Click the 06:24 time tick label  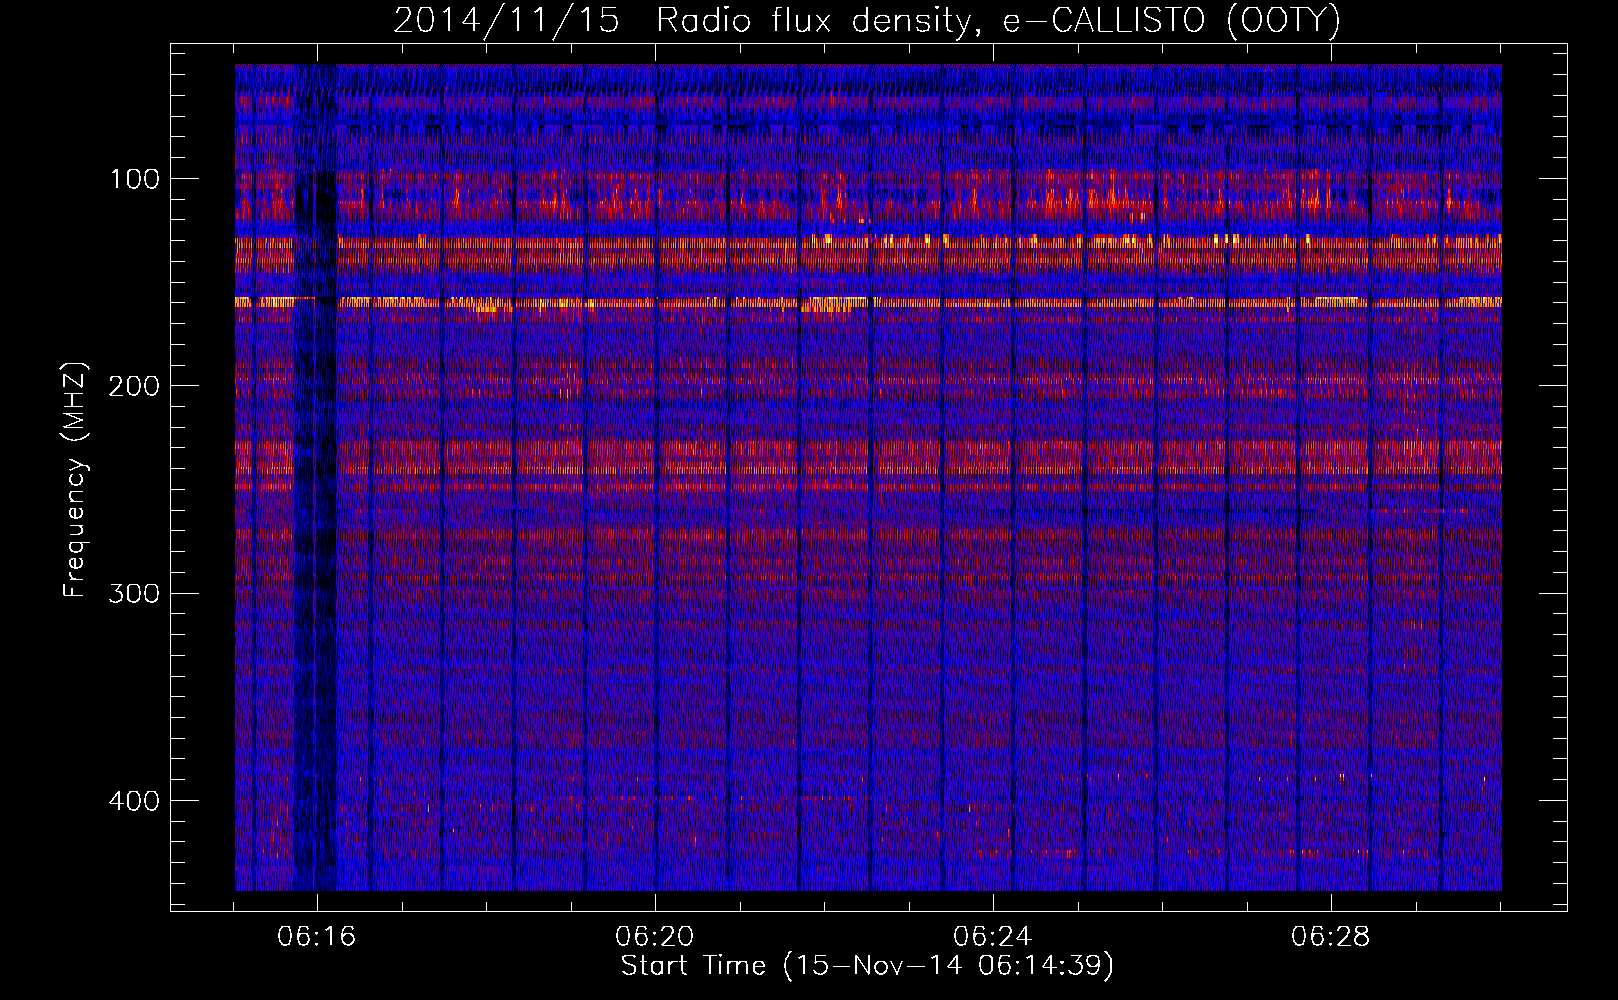[x=993, y=937]
